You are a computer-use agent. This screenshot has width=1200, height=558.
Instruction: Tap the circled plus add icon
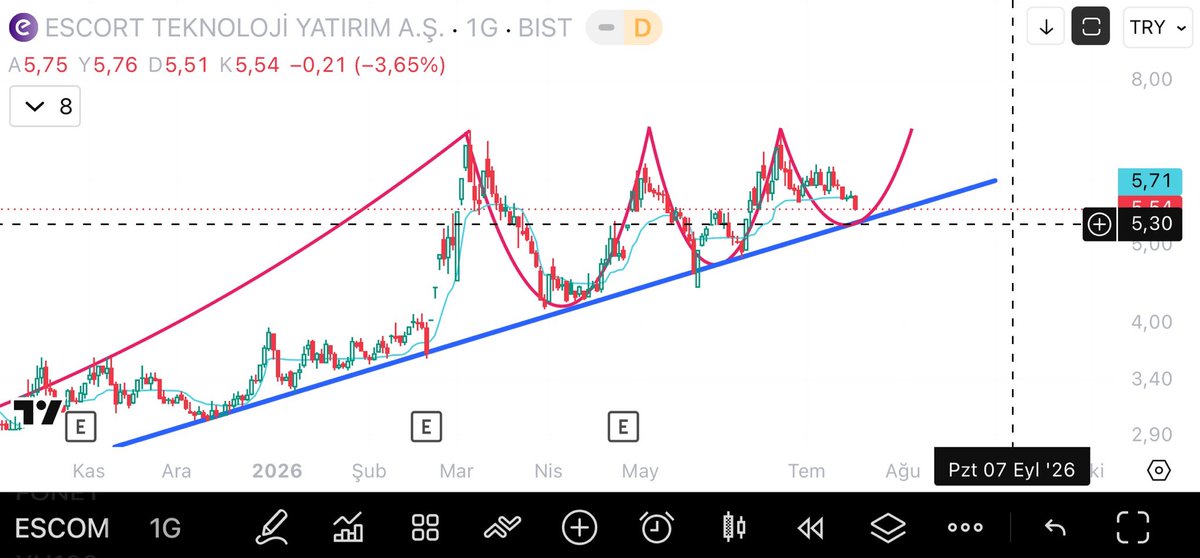click(579, 526)
